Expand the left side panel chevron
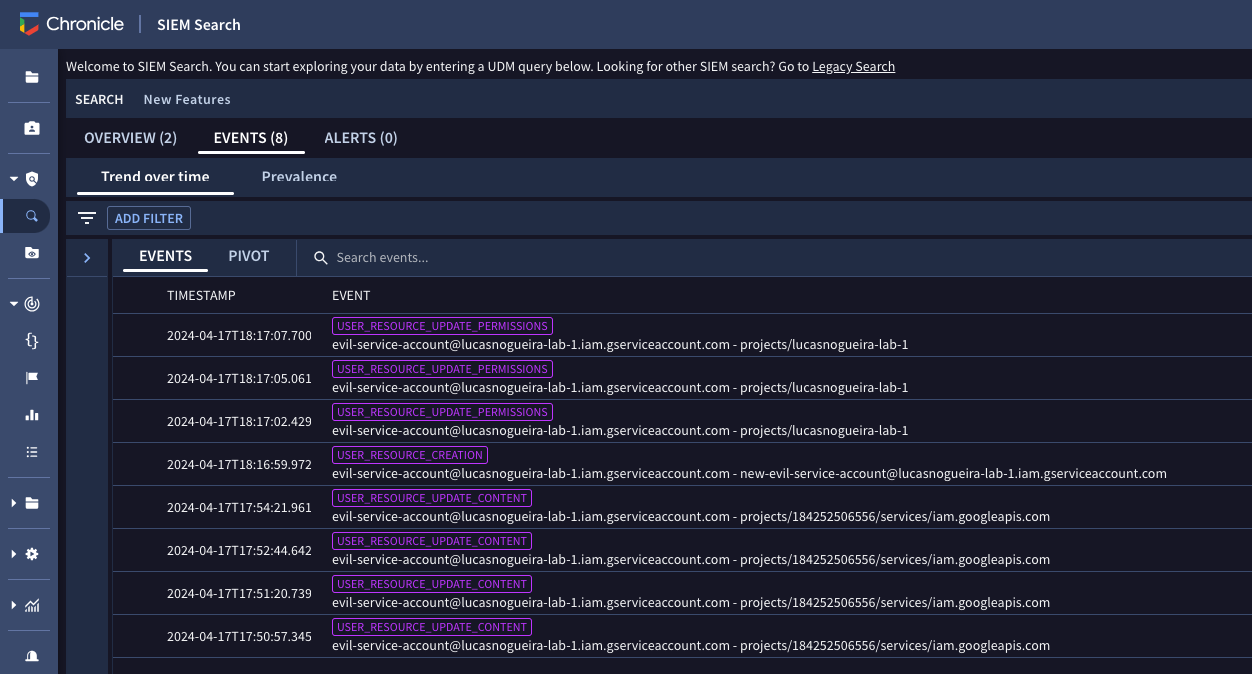Screen dimensions: 1252x674 click(86, 256)
